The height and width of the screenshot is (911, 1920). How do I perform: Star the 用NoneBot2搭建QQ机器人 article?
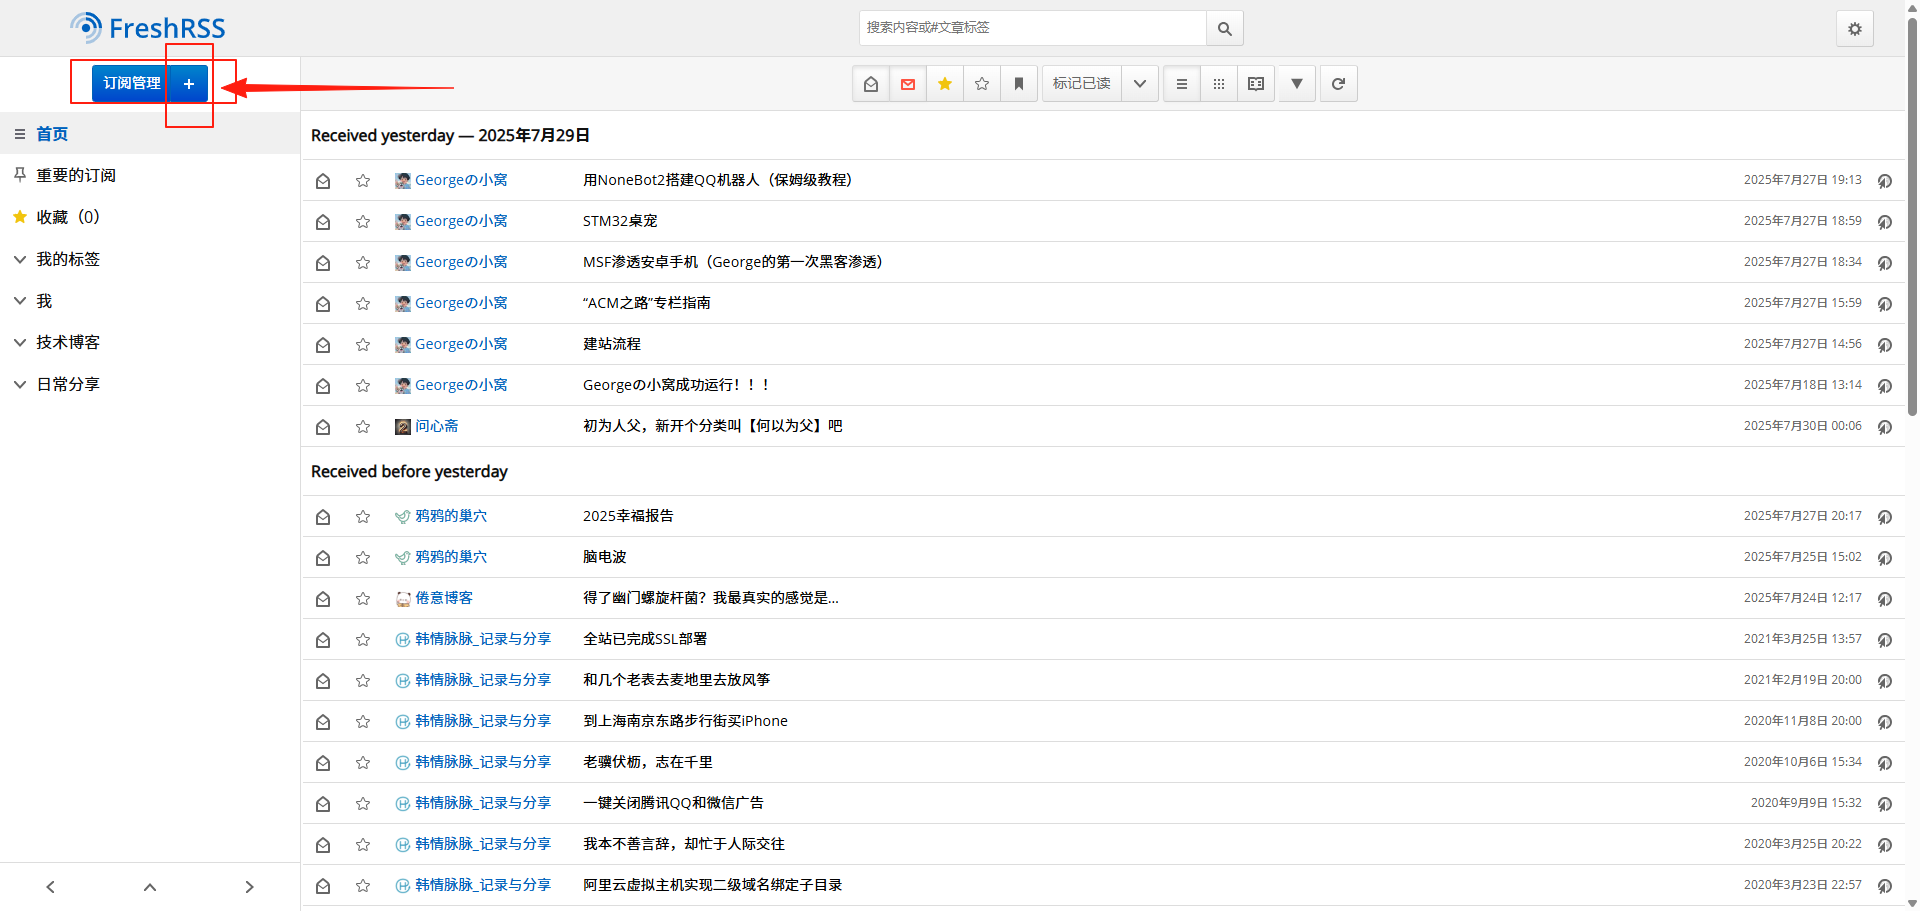[x=363, y=181]
